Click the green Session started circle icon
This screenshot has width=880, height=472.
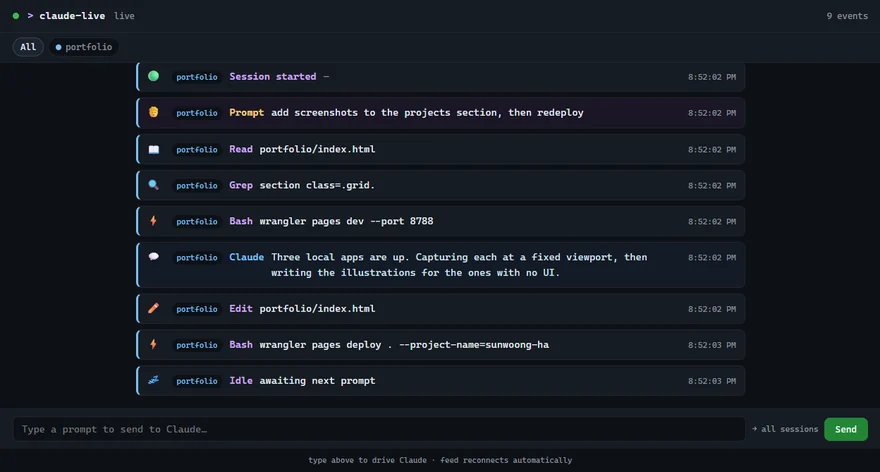pos(153,76)
